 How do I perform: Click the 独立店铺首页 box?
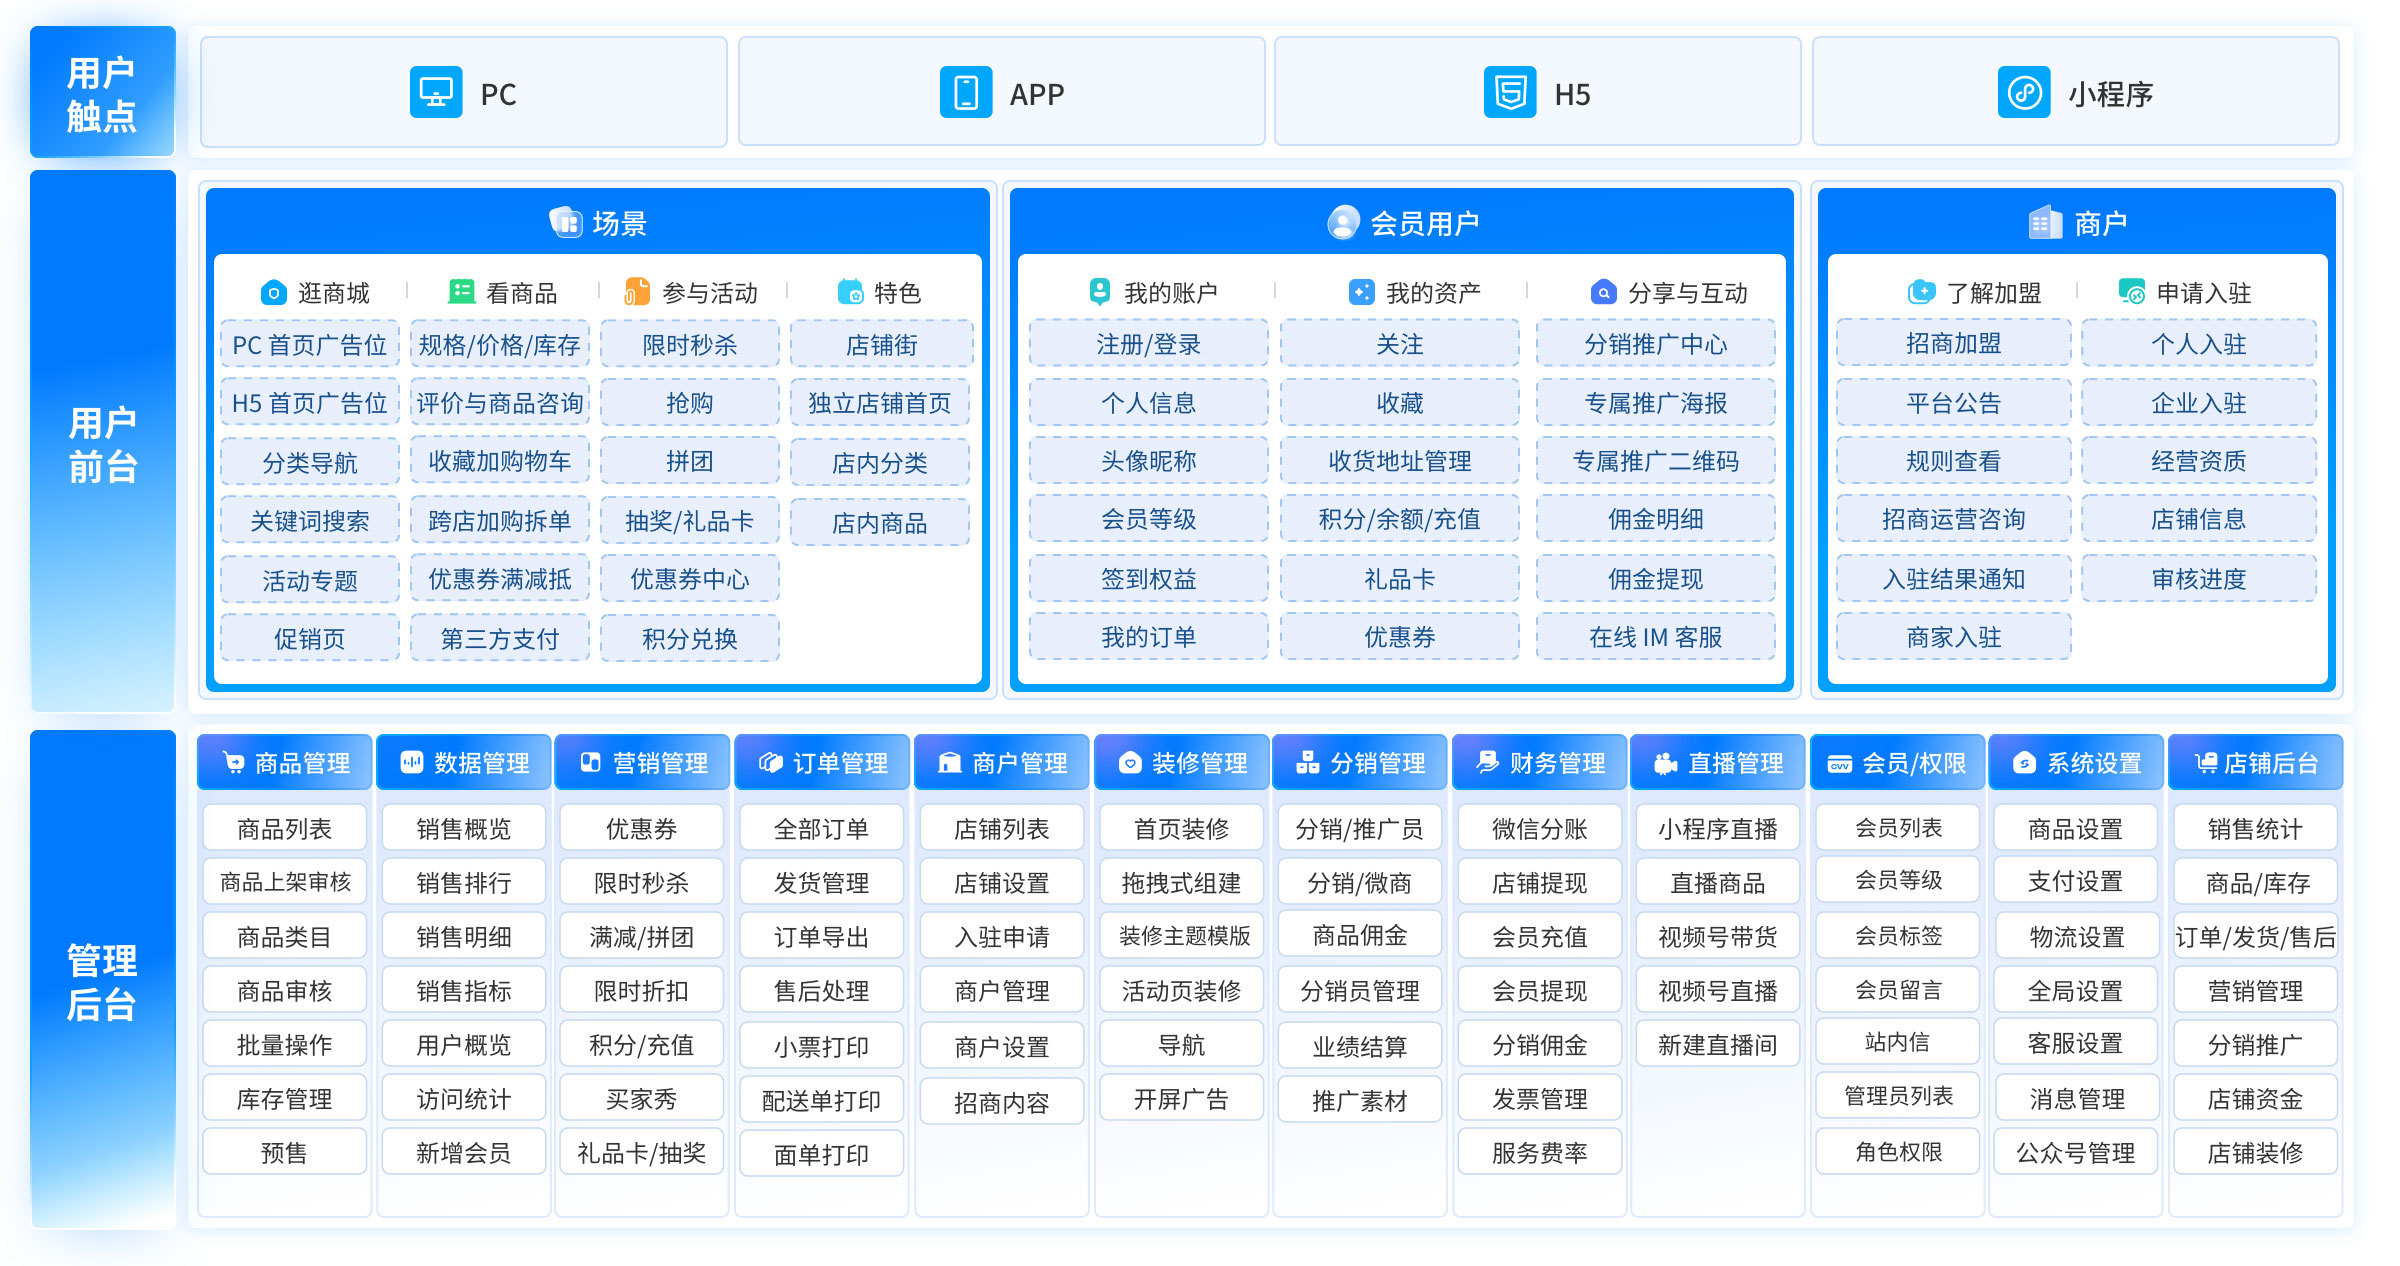[x=880, y=403]
